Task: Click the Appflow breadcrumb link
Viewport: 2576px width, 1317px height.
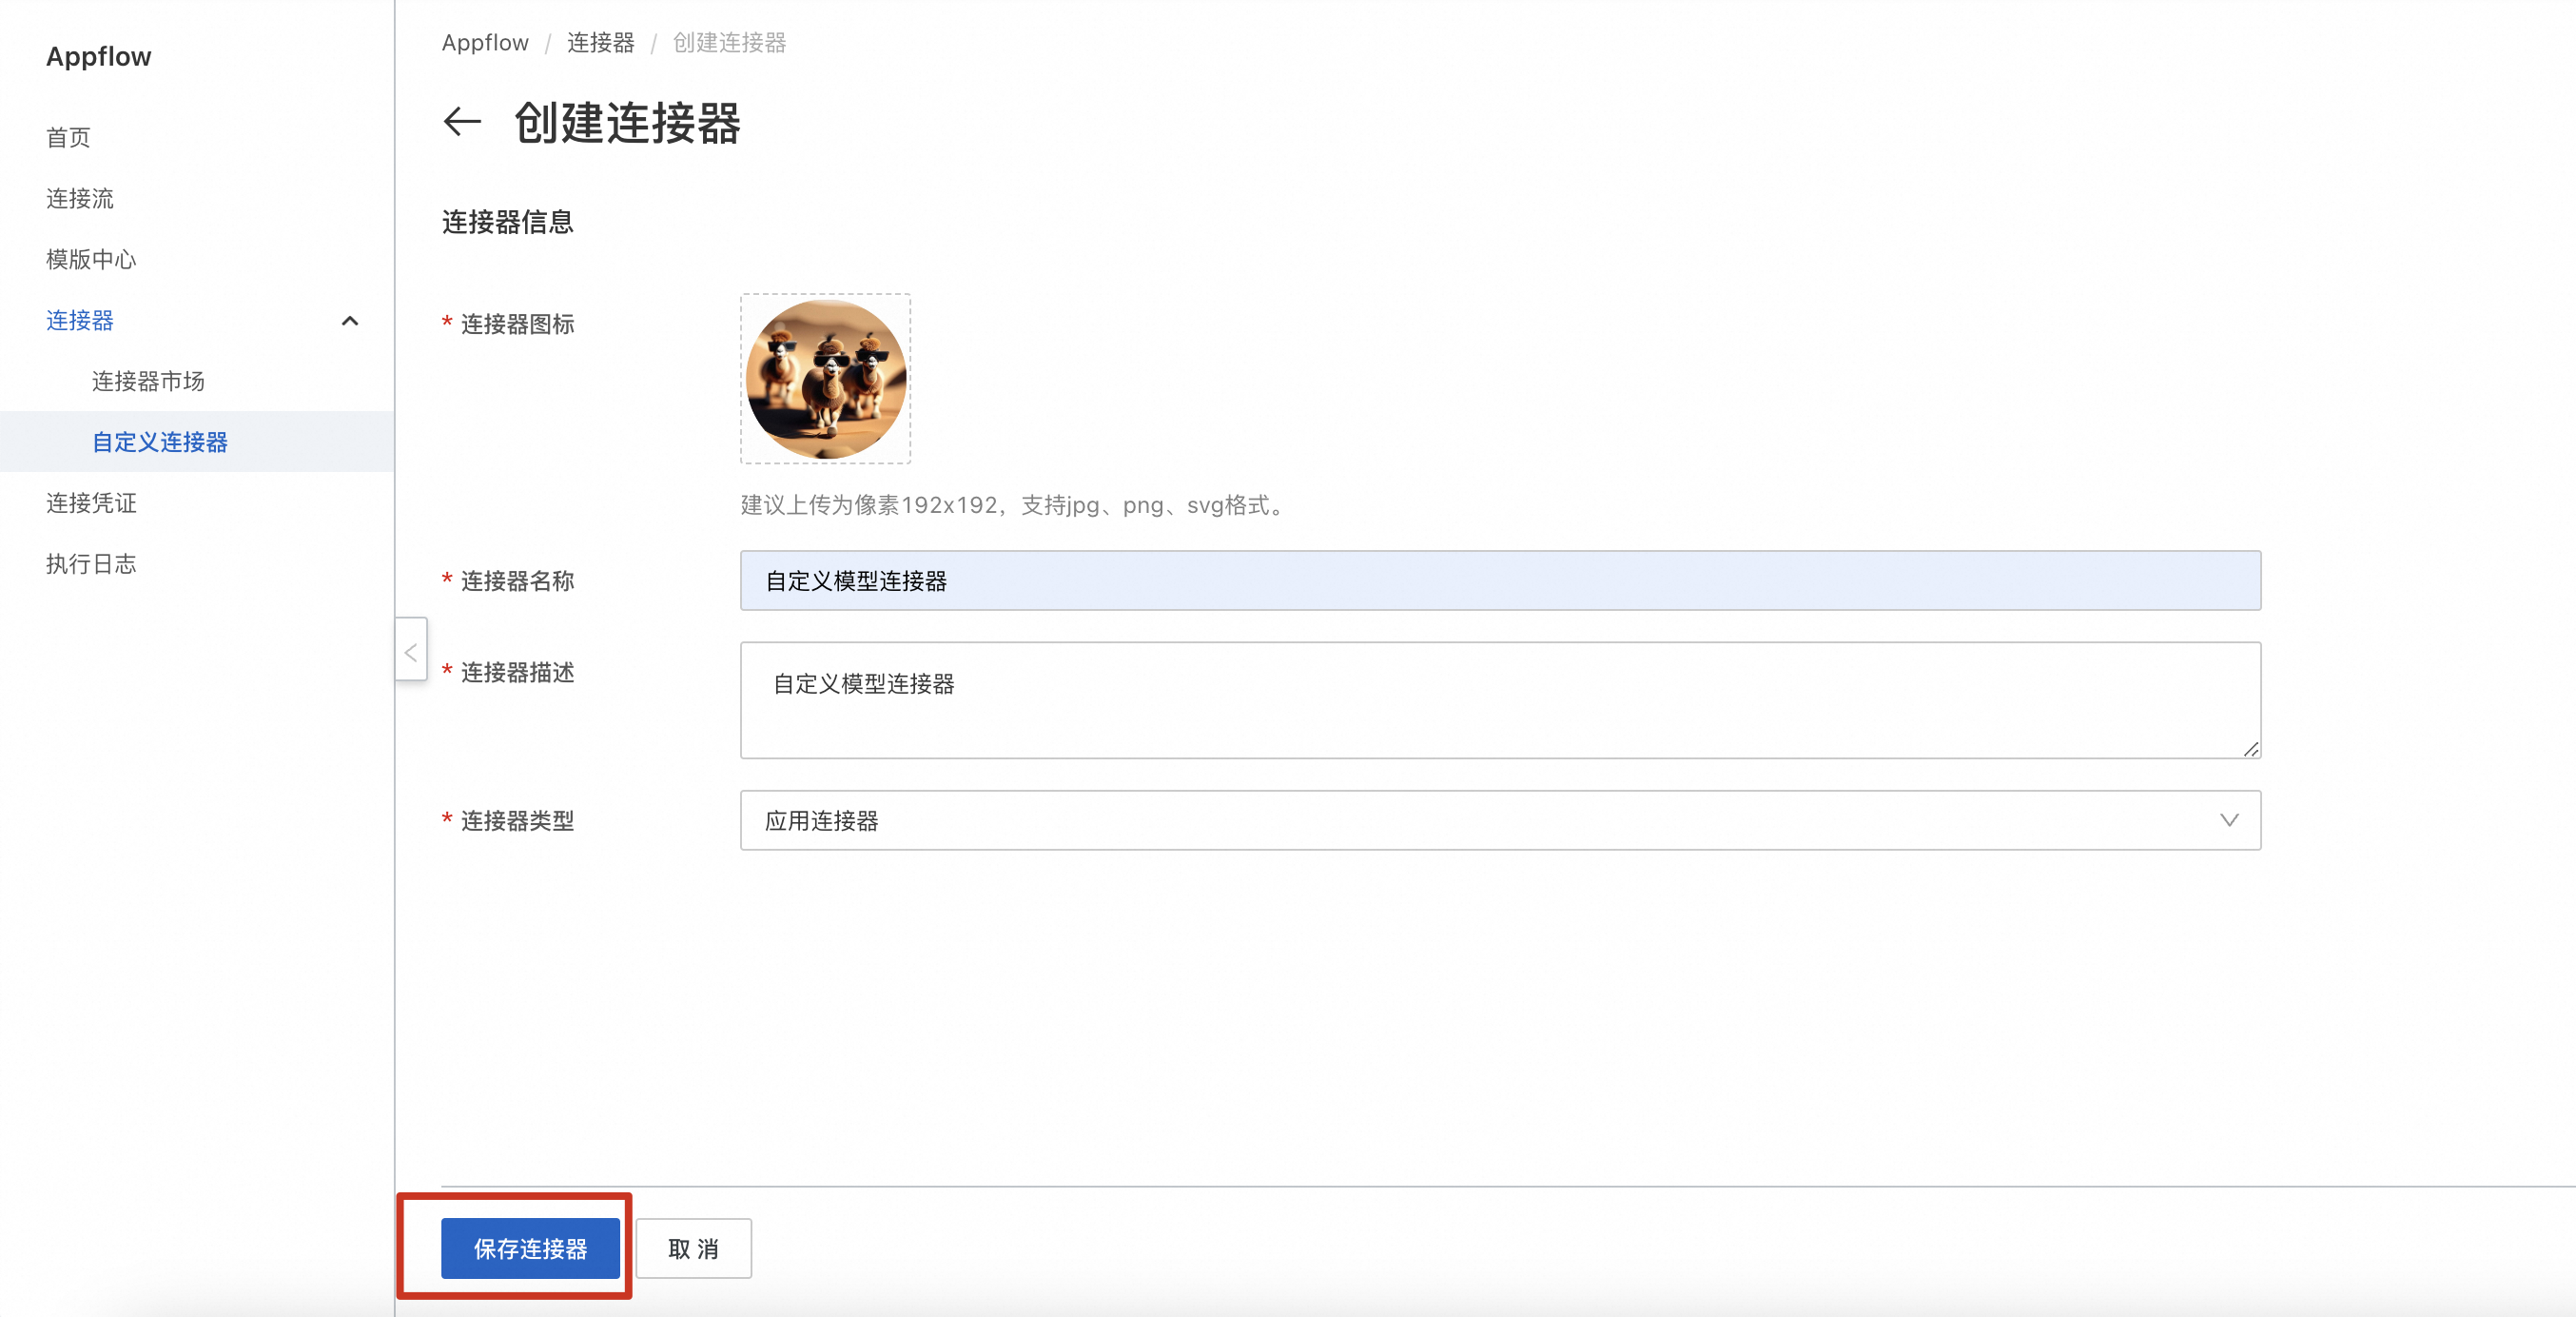Action: 485,43
